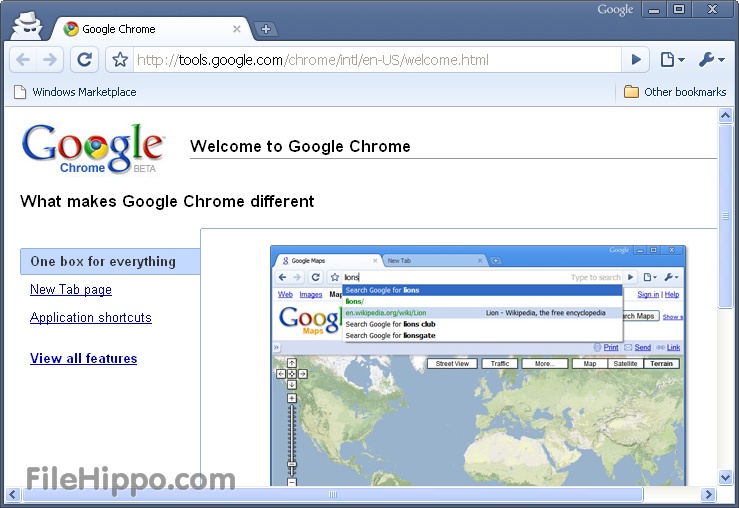Viewport: 739px width, 508px height.
Task: Open the Windows Marketplace bookmark
Action: click(75, 92)
